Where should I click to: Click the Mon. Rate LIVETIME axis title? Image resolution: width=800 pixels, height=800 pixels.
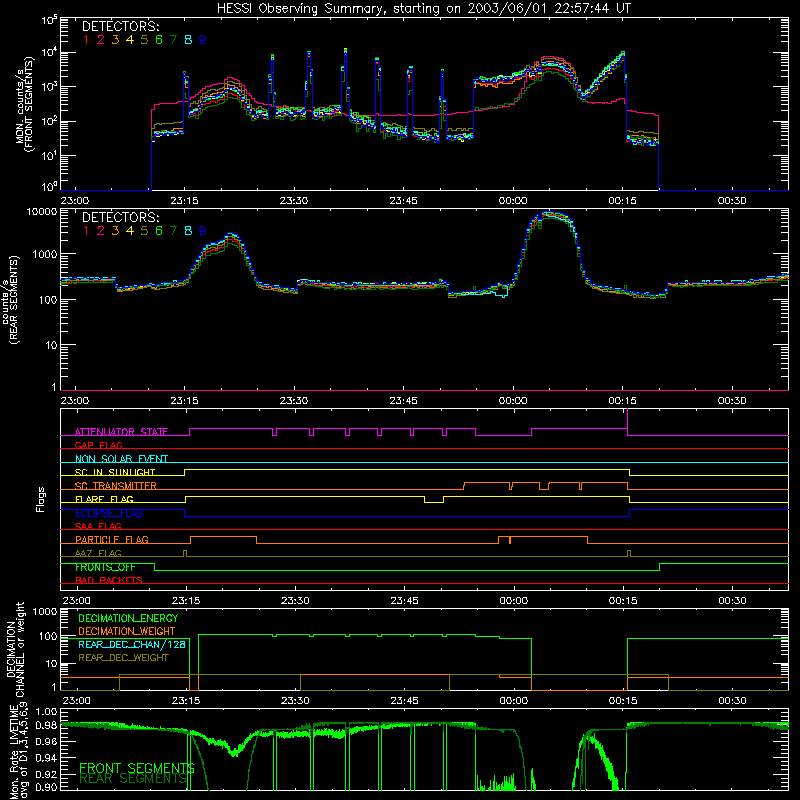tap(19, 750)
